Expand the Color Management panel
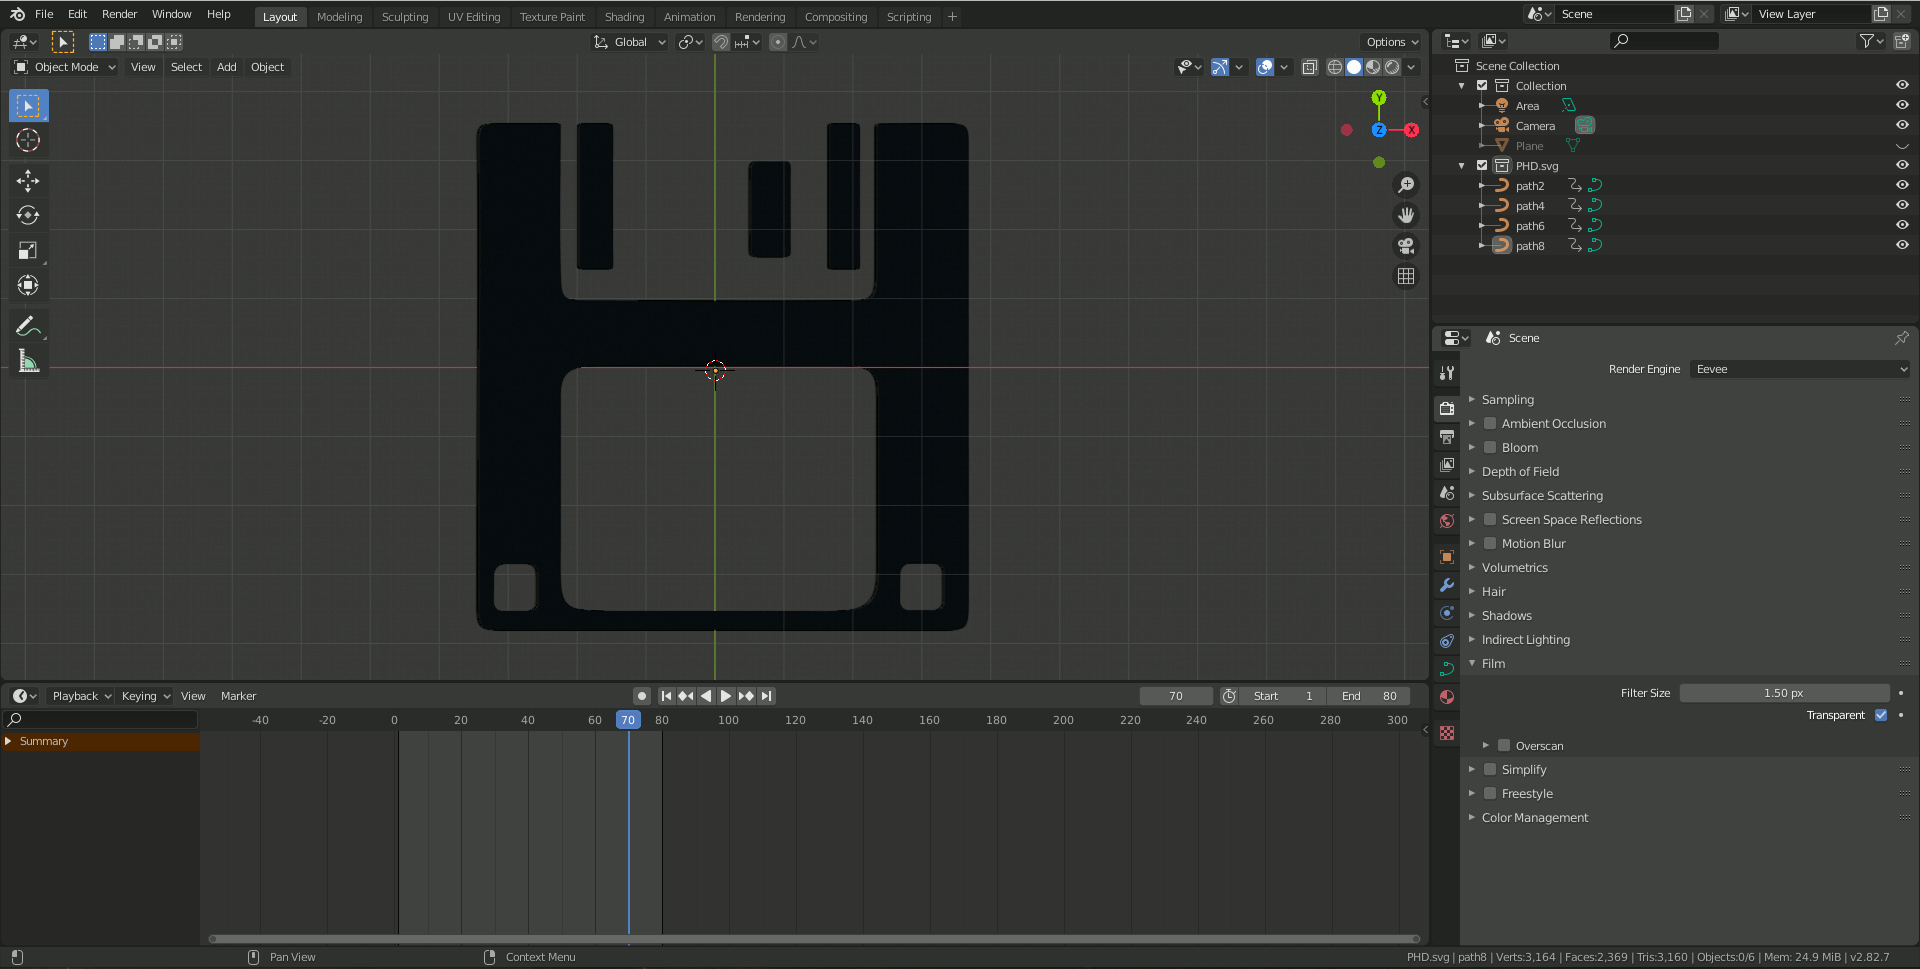The height and width of the screenshot is (969, 1920). point(1534,818)
